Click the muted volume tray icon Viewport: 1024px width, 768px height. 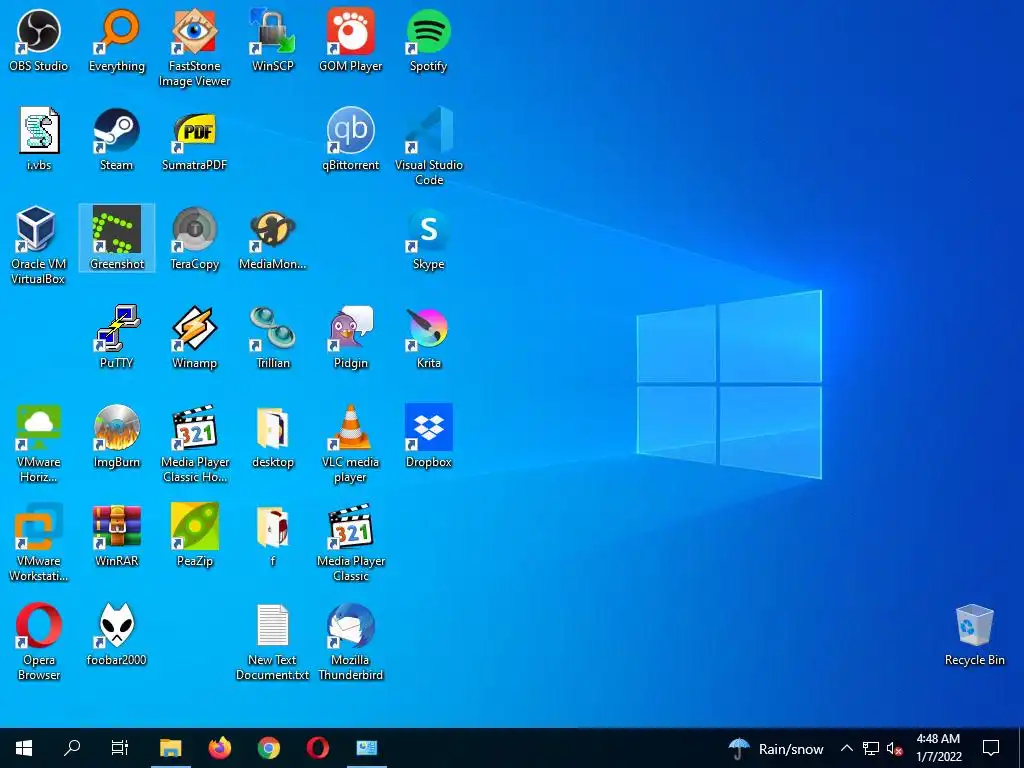point(895,748)
